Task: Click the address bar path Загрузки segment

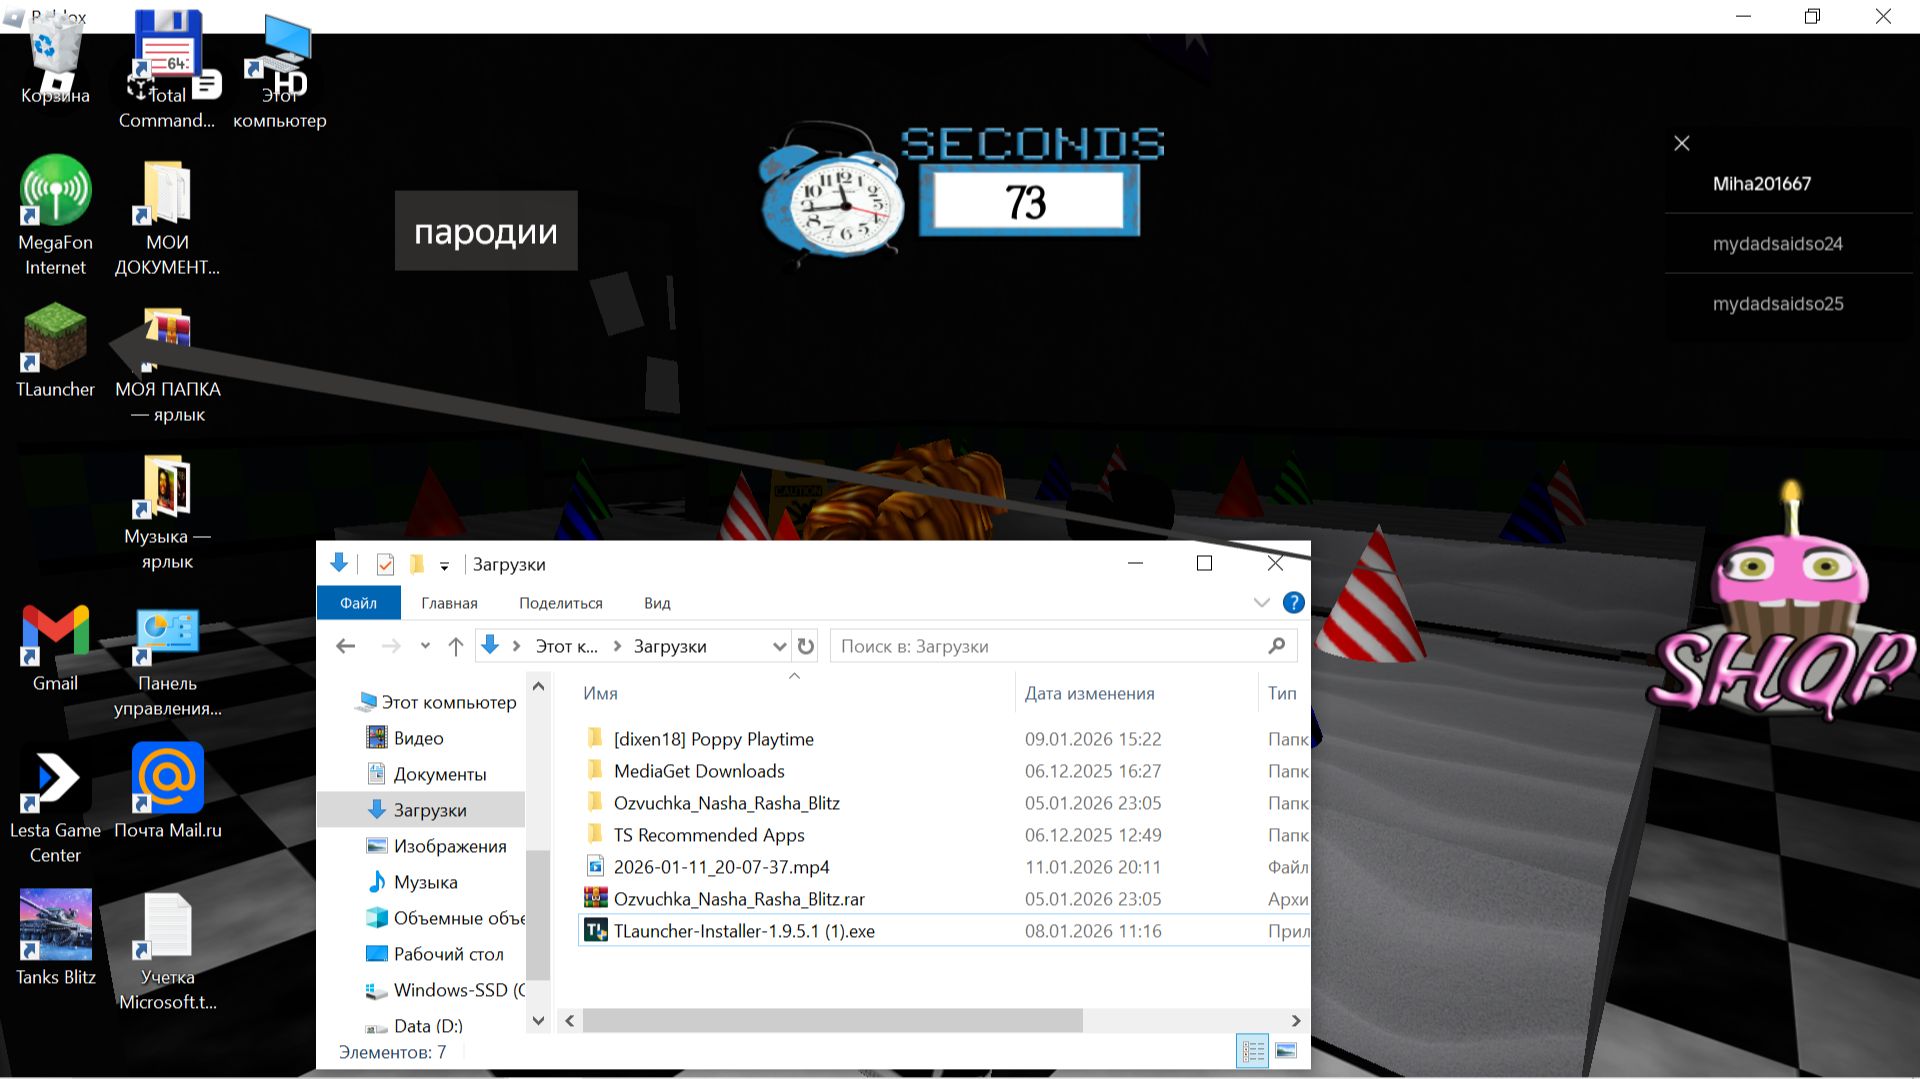Action: 670,646
